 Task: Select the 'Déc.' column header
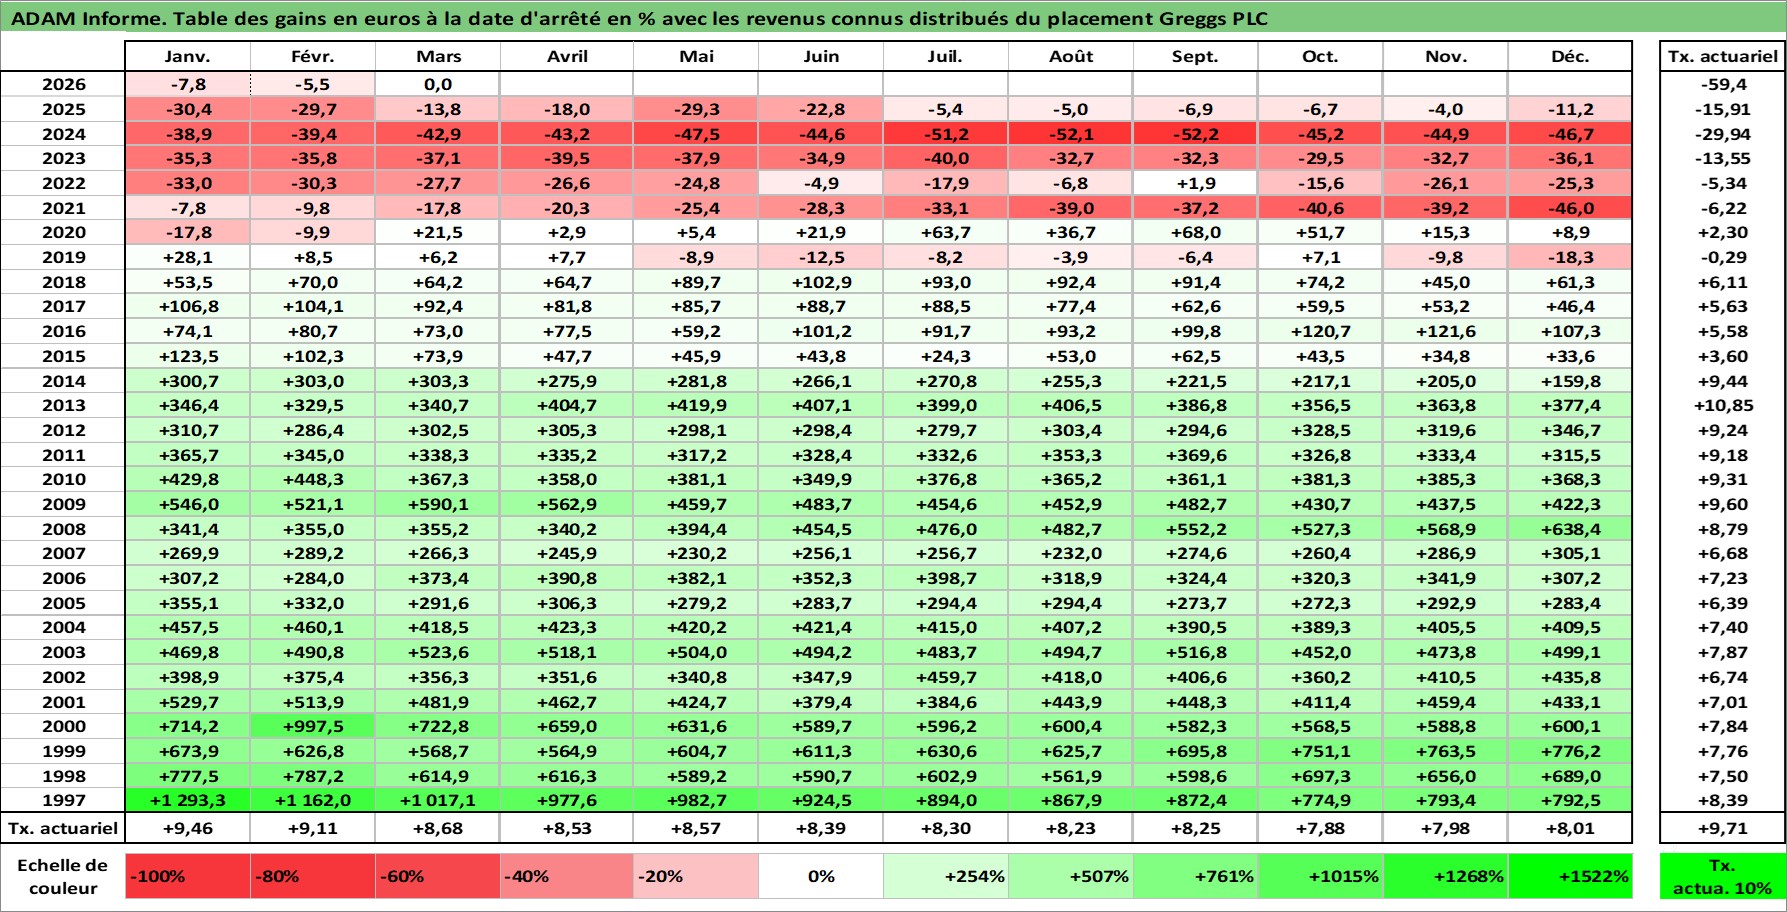(1570, 57)
